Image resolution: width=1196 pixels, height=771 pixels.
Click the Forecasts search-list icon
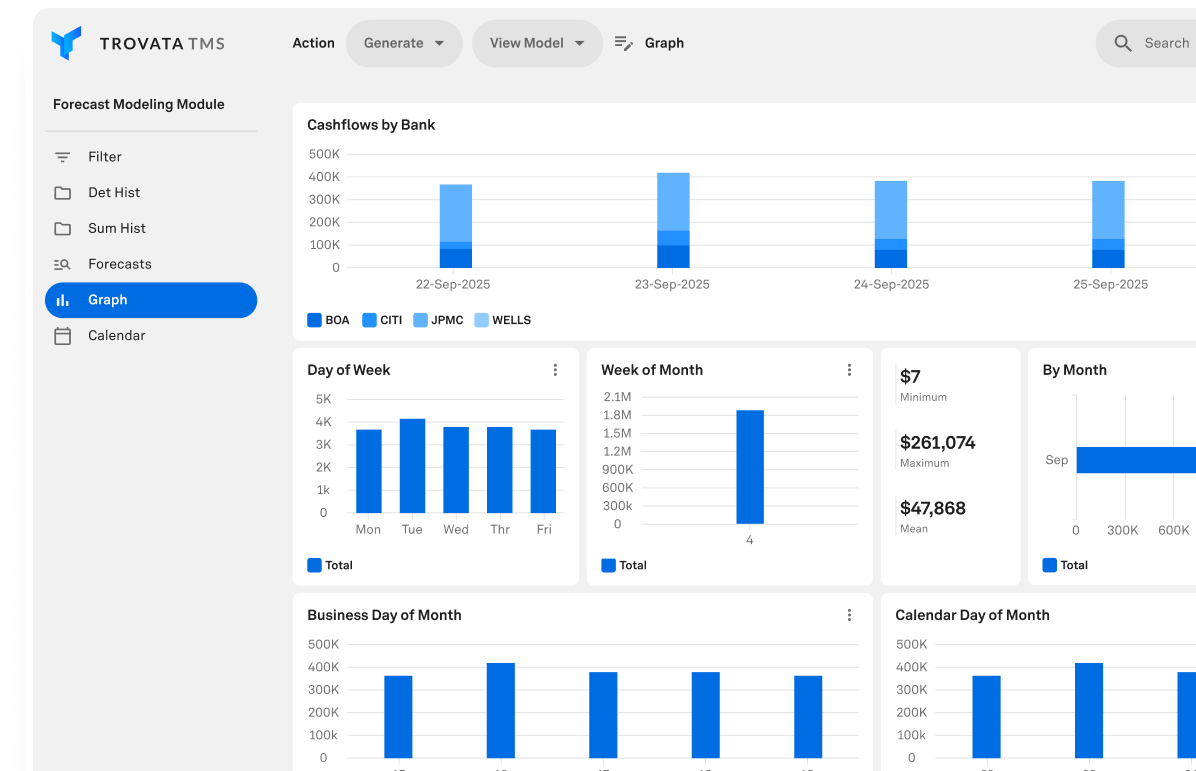pos(62,265)
